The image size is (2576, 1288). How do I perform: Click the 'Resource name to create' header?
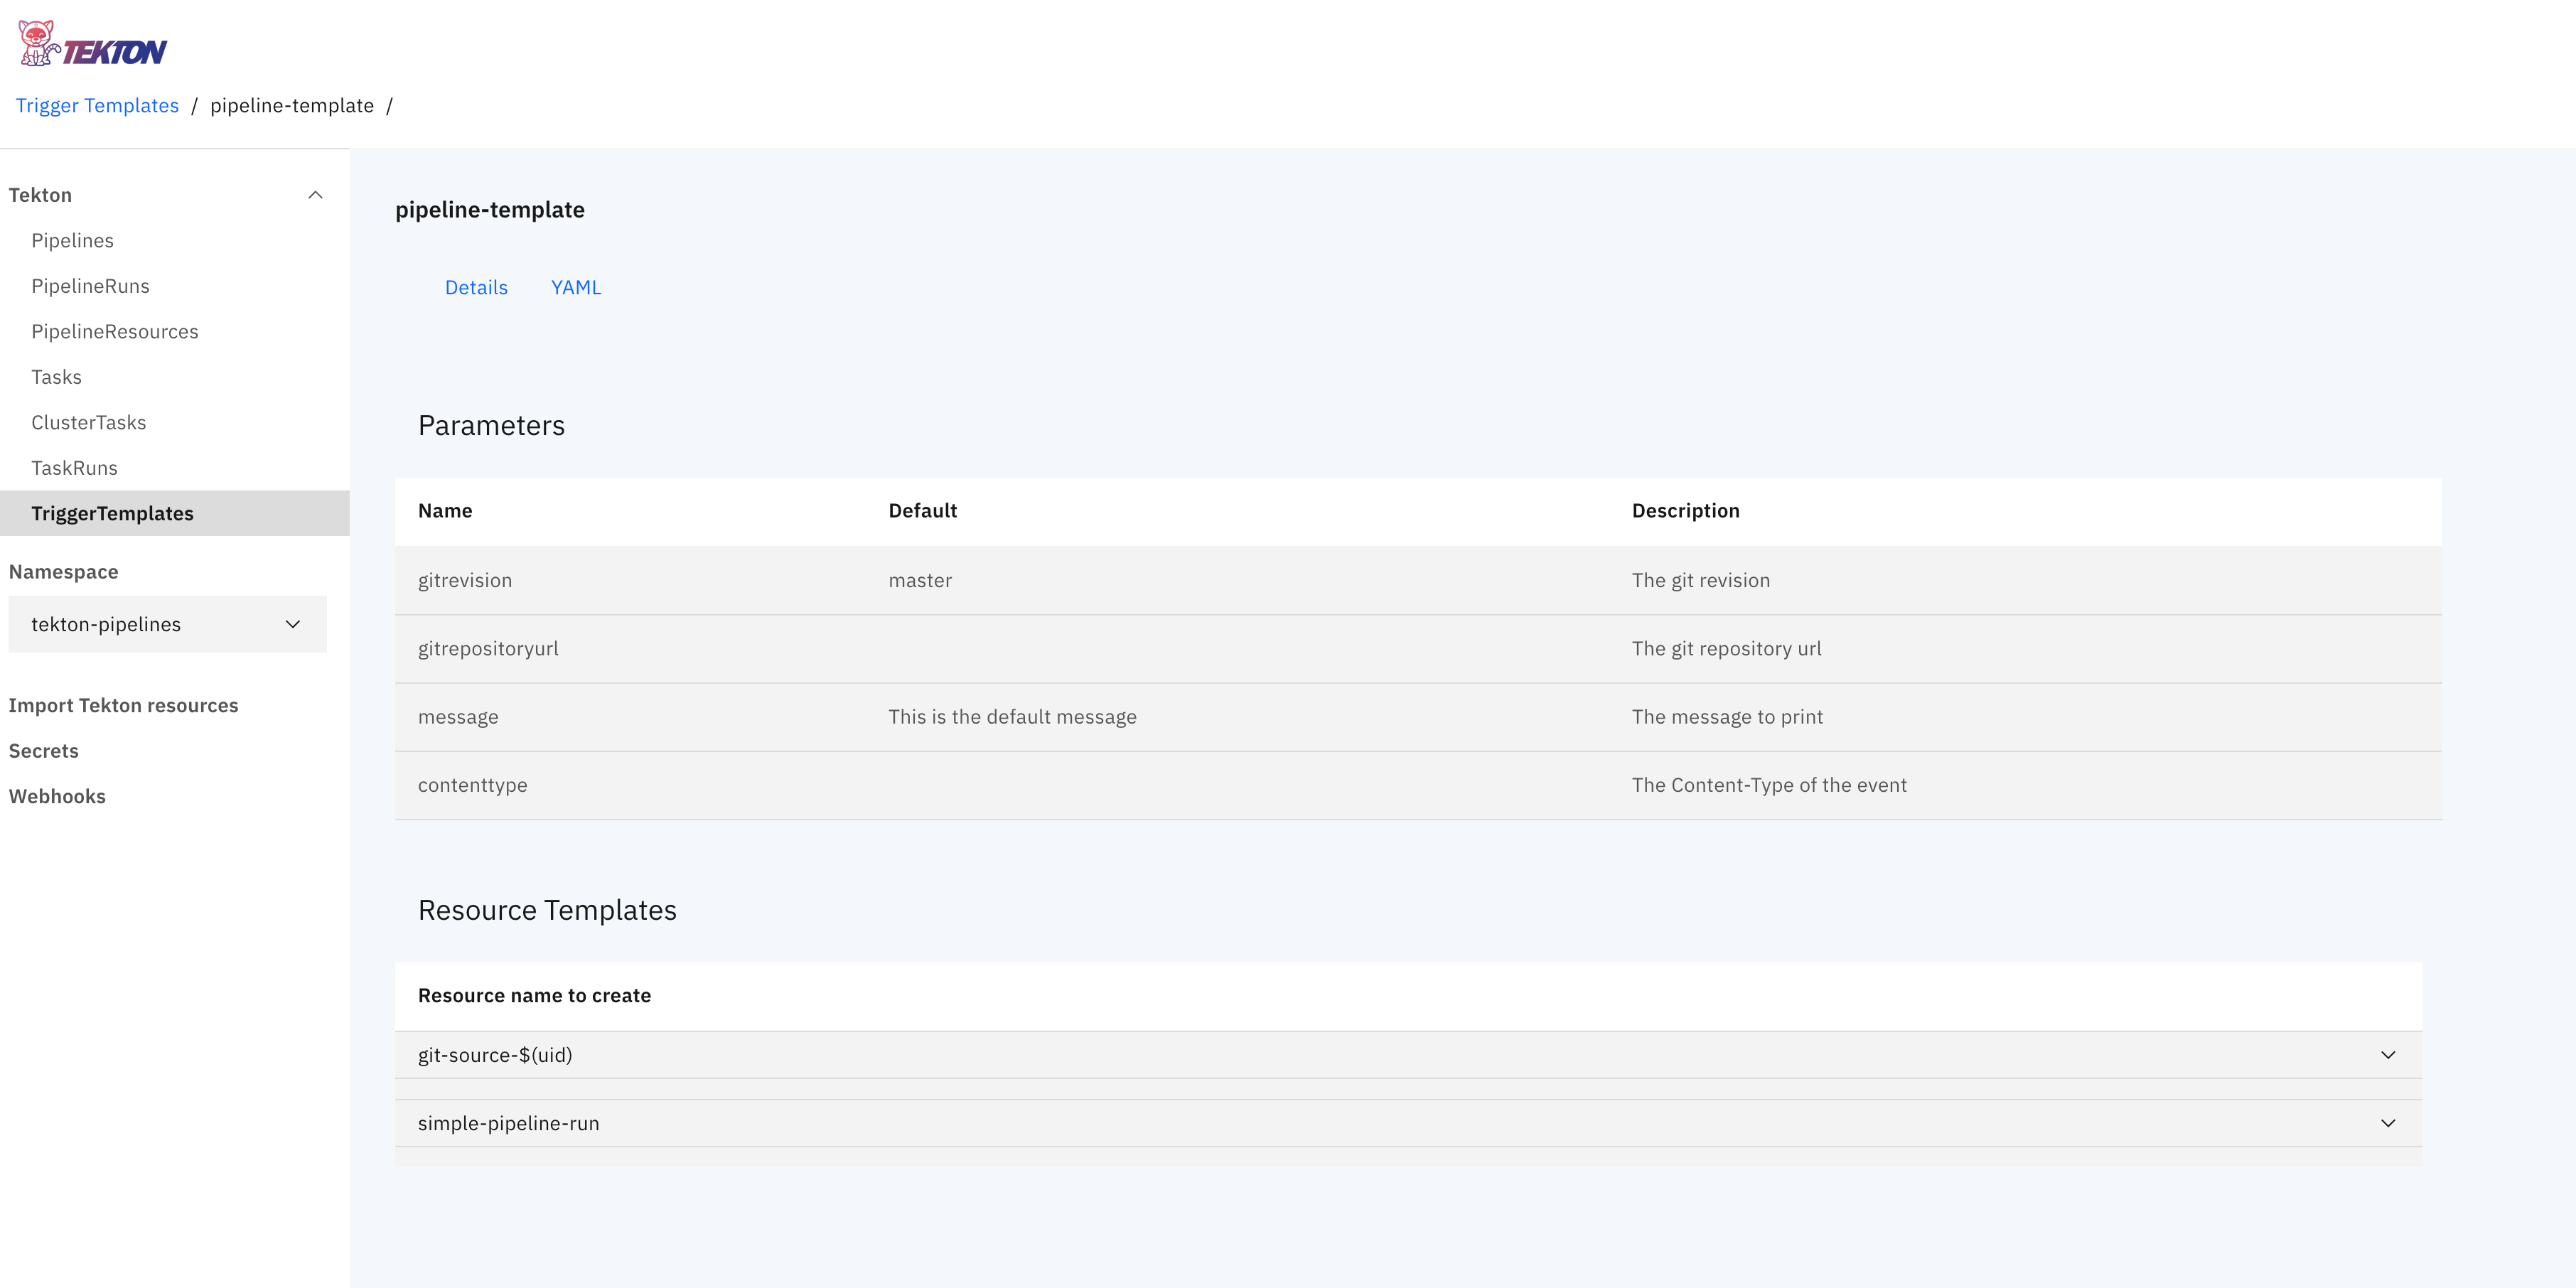tap(534, 996)
